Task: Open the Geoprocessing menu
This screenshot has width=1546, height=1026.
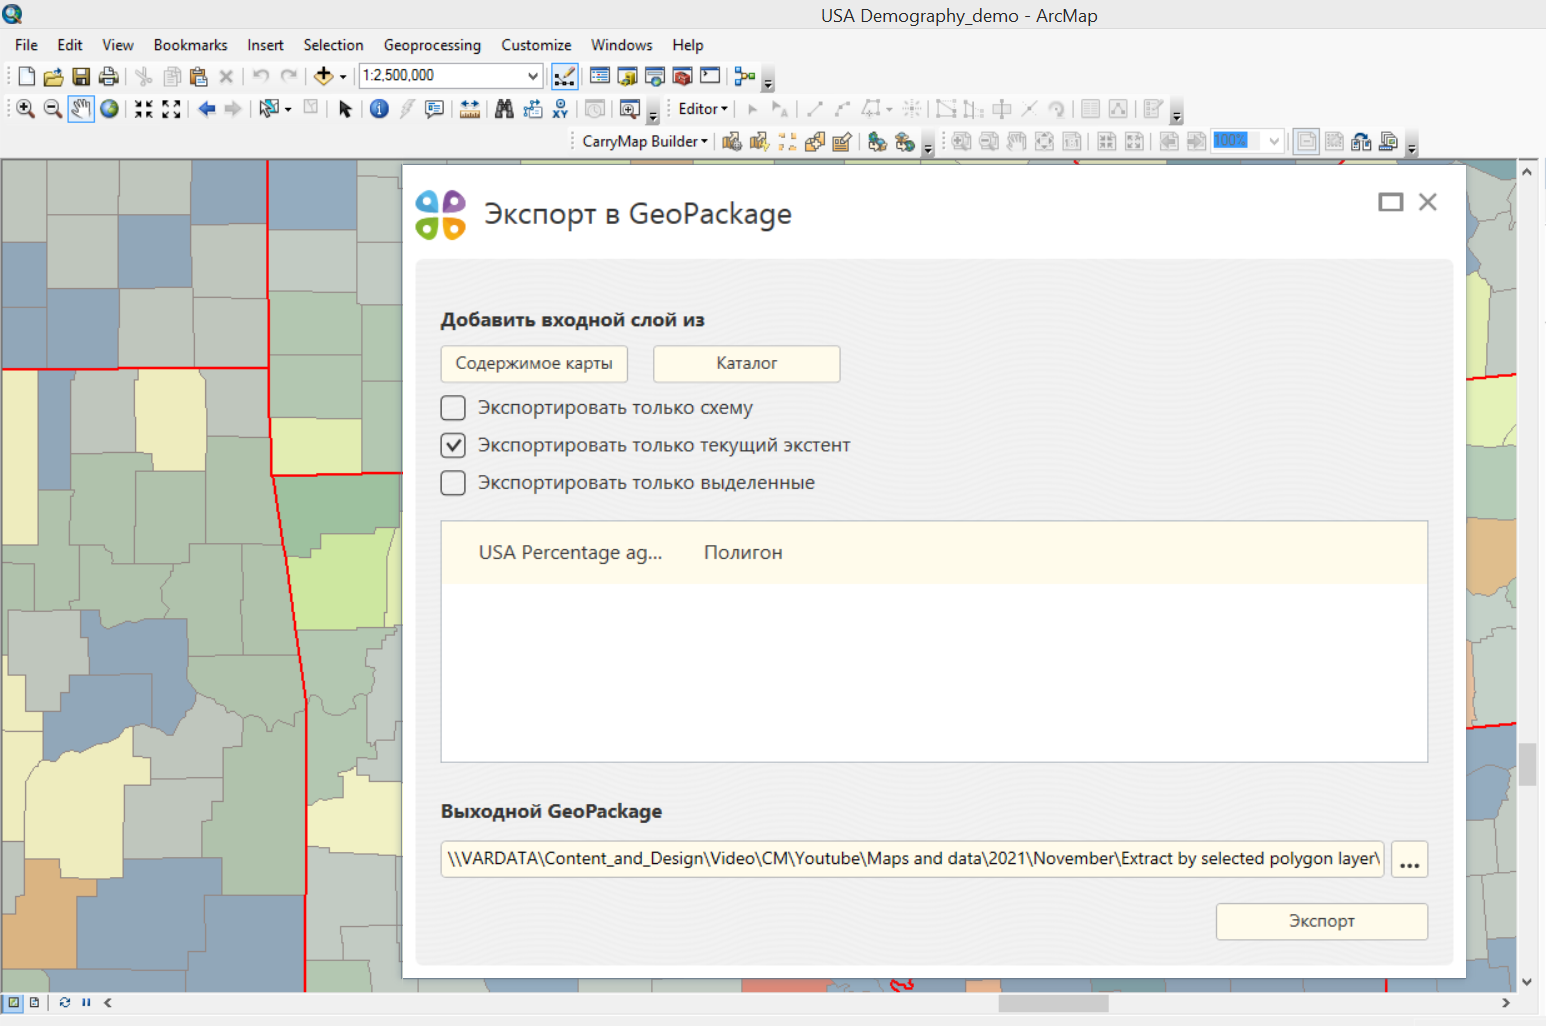Action: tap(432, 45)
